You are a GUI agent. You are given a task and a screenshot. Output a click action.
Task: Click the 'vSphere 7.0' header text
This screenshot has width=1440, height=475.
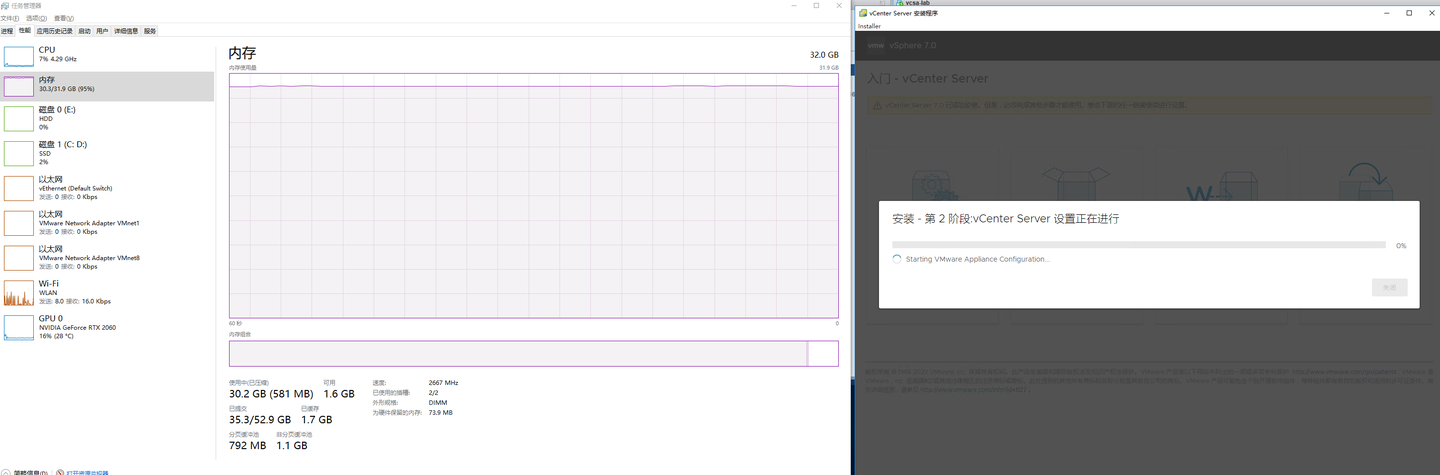(x=914, y=45)
